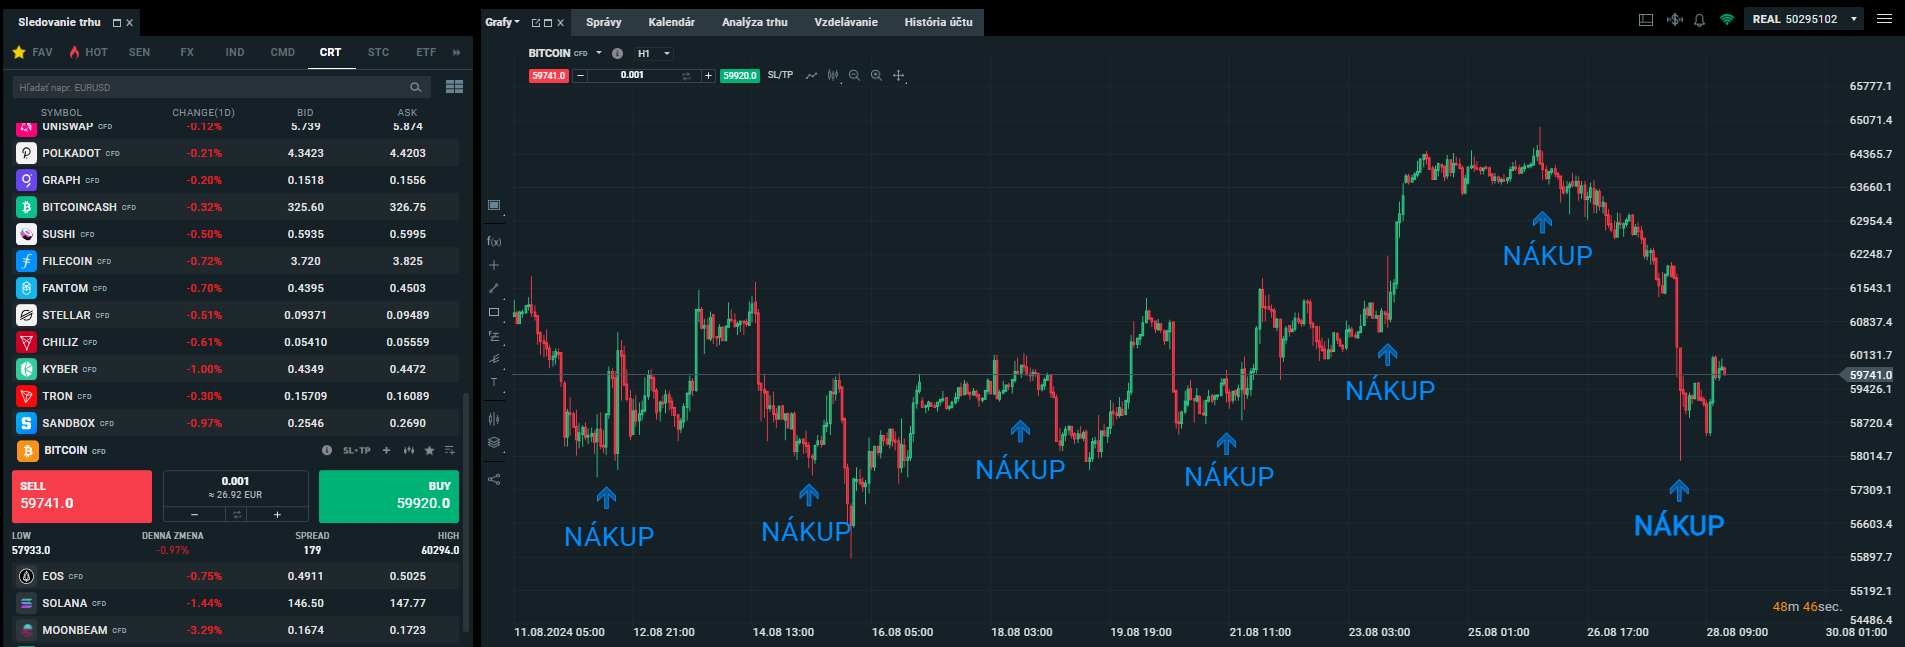Toggle the Bitcoin favorite star
This screenshot has height=647, width=1905.
point(430,451)
